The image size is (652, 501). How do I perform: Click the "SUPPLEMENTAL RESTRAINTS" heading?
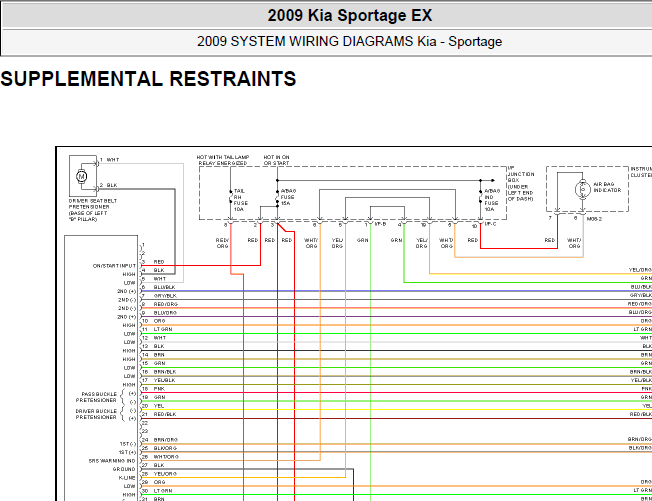[x=148, y=79]
